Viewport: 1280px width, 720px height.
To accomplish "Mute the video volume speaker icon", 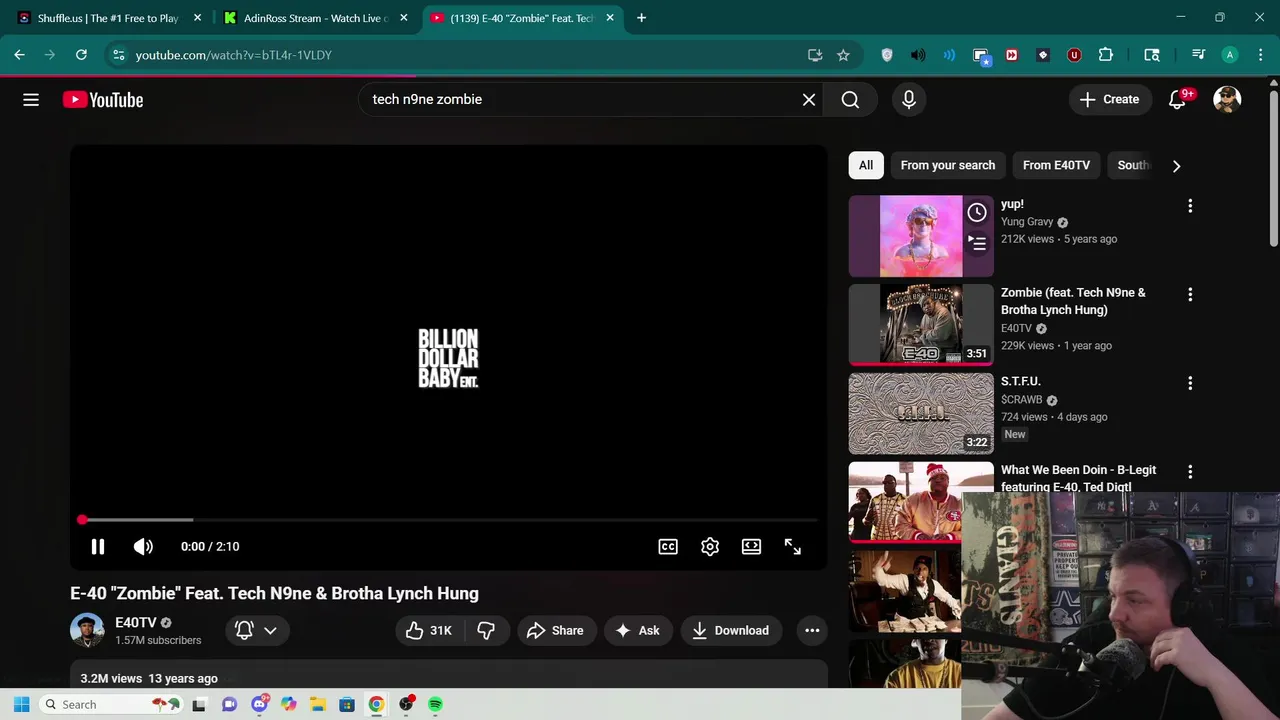I will [143, 547].
